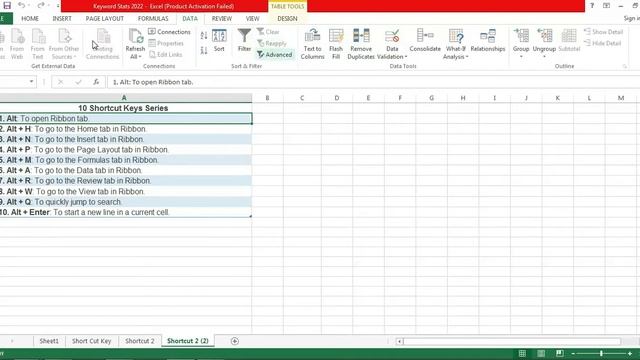The image size is (640, 360).
Task: Select column D header
Action: tap(337, 98)
